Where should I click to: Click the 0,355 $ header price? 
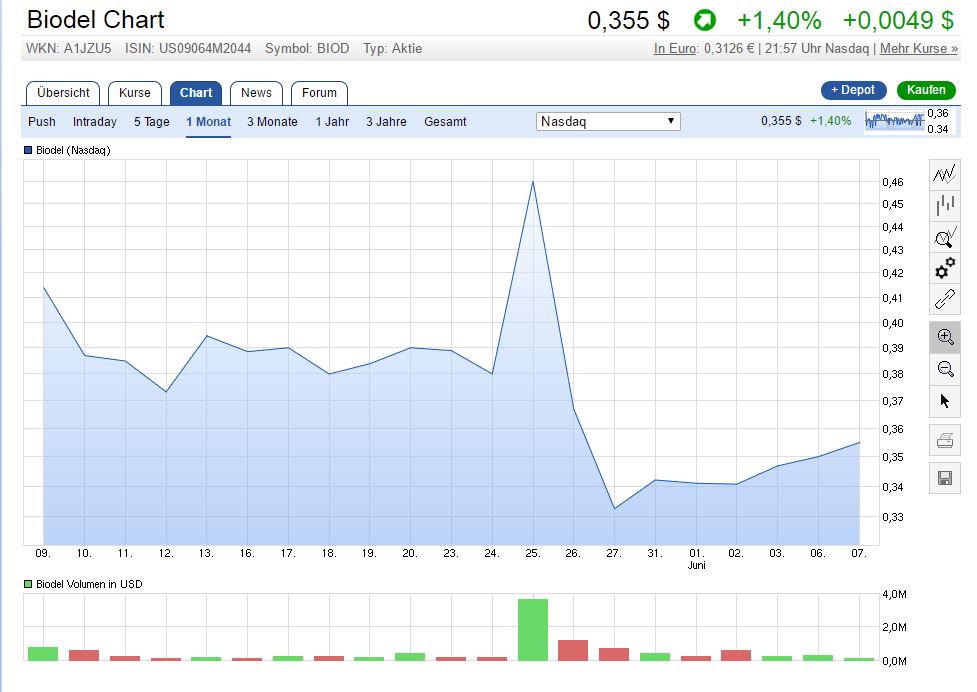point(628,21)
